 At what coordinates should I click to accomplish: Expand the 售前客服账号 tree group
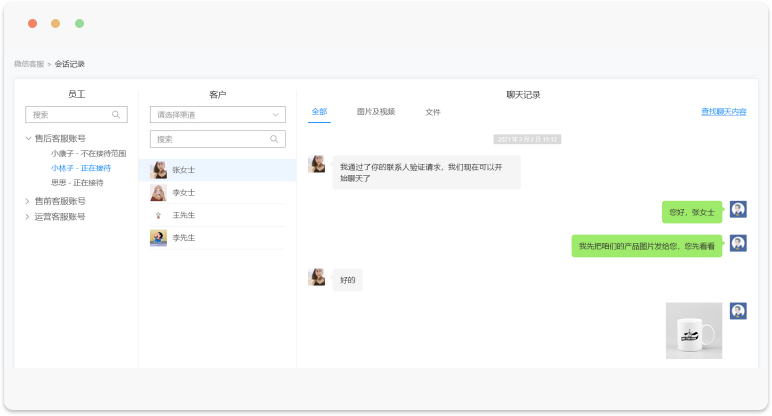[29, 201]
